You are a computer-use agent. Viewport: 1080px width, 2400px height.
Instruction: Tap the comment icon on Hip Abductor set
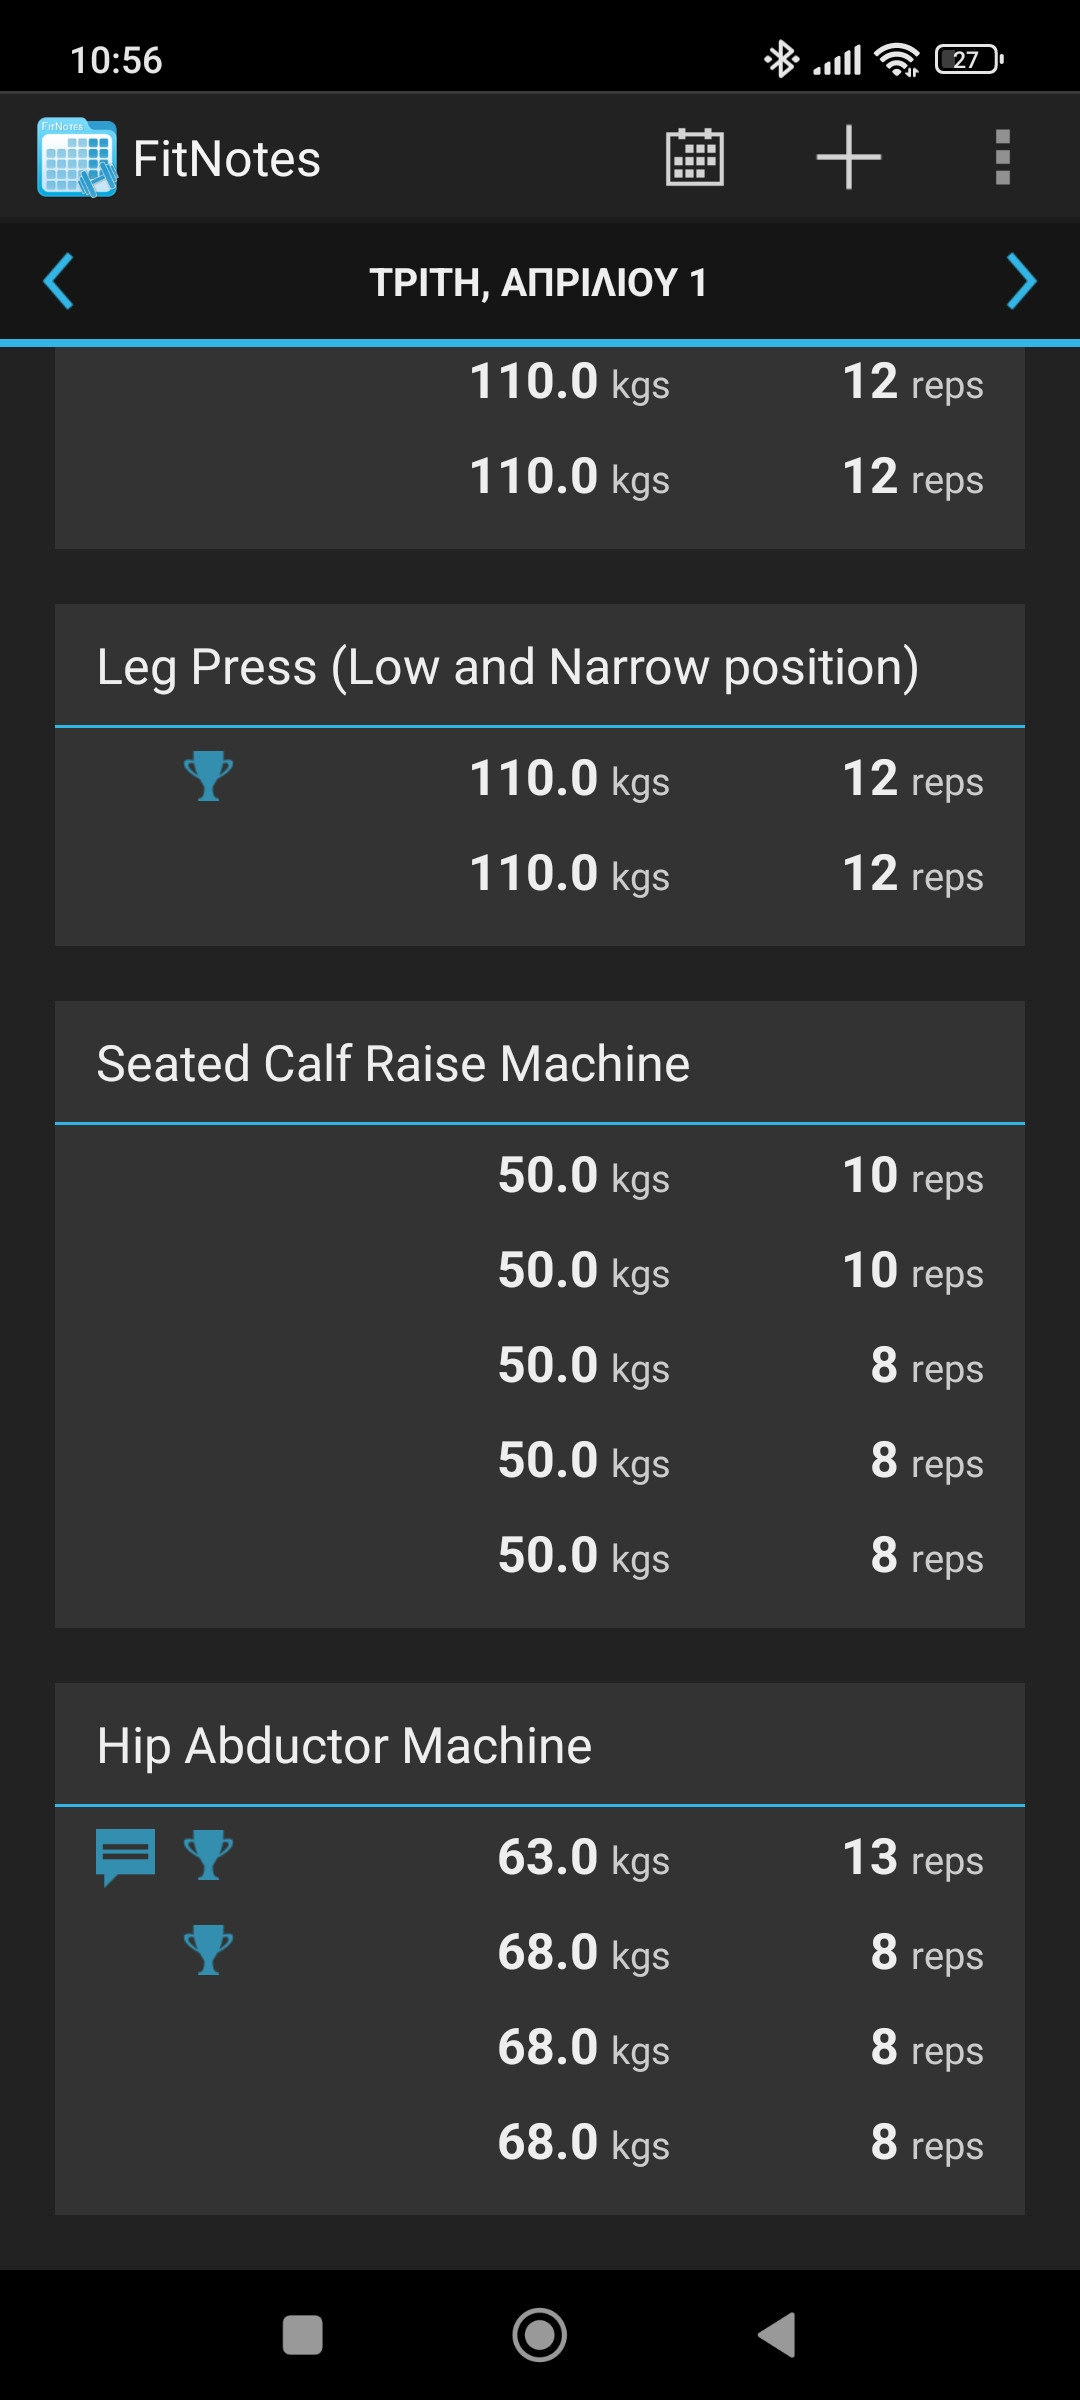[125, 1856]
